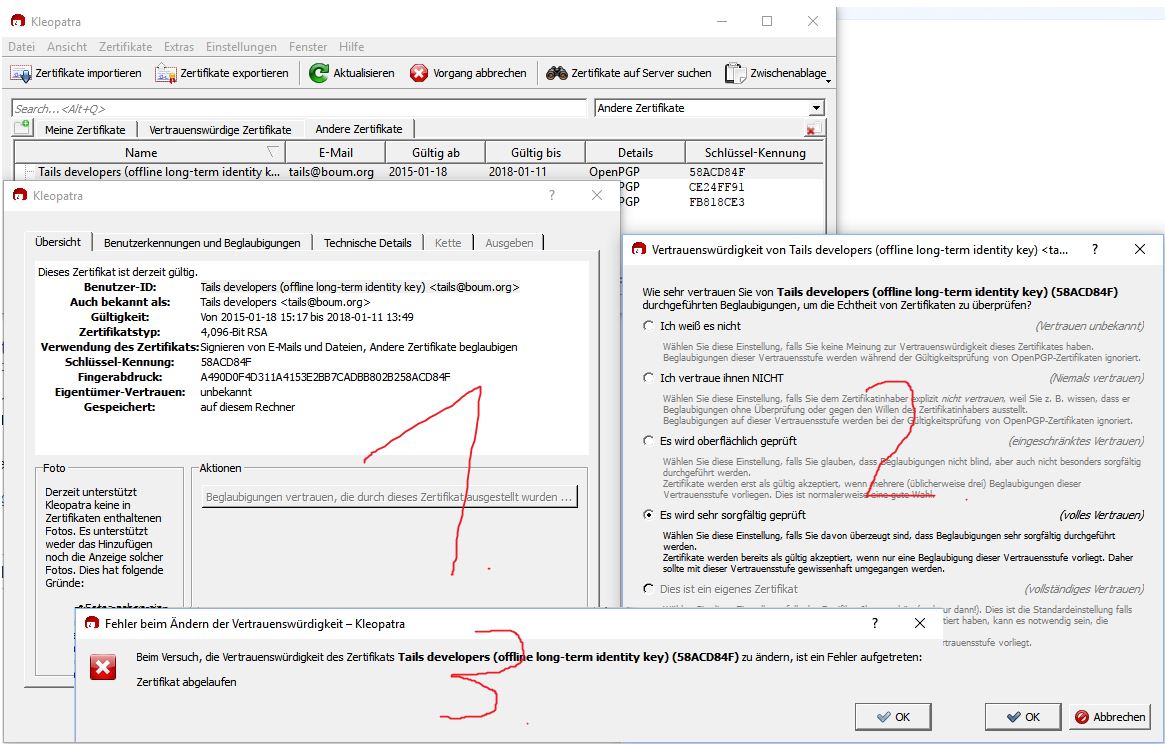Click the Search certificate input field

pos(299,109)
